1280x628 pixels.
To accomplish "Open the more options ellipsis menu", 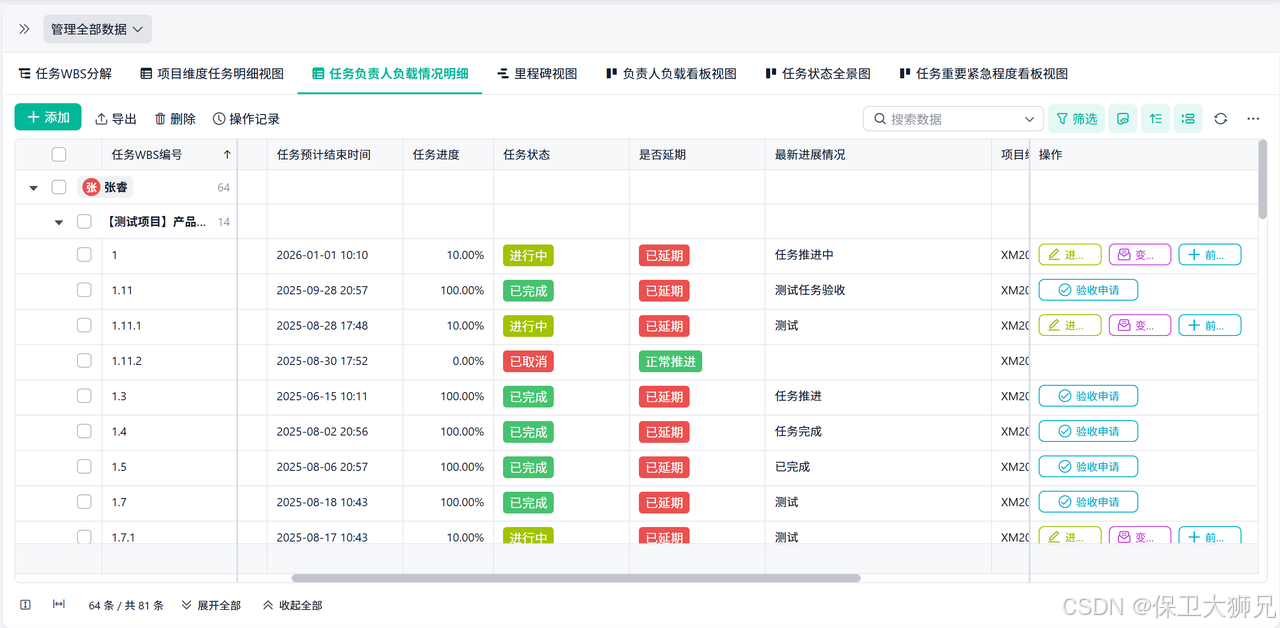I will click(x=1253, y=119).
